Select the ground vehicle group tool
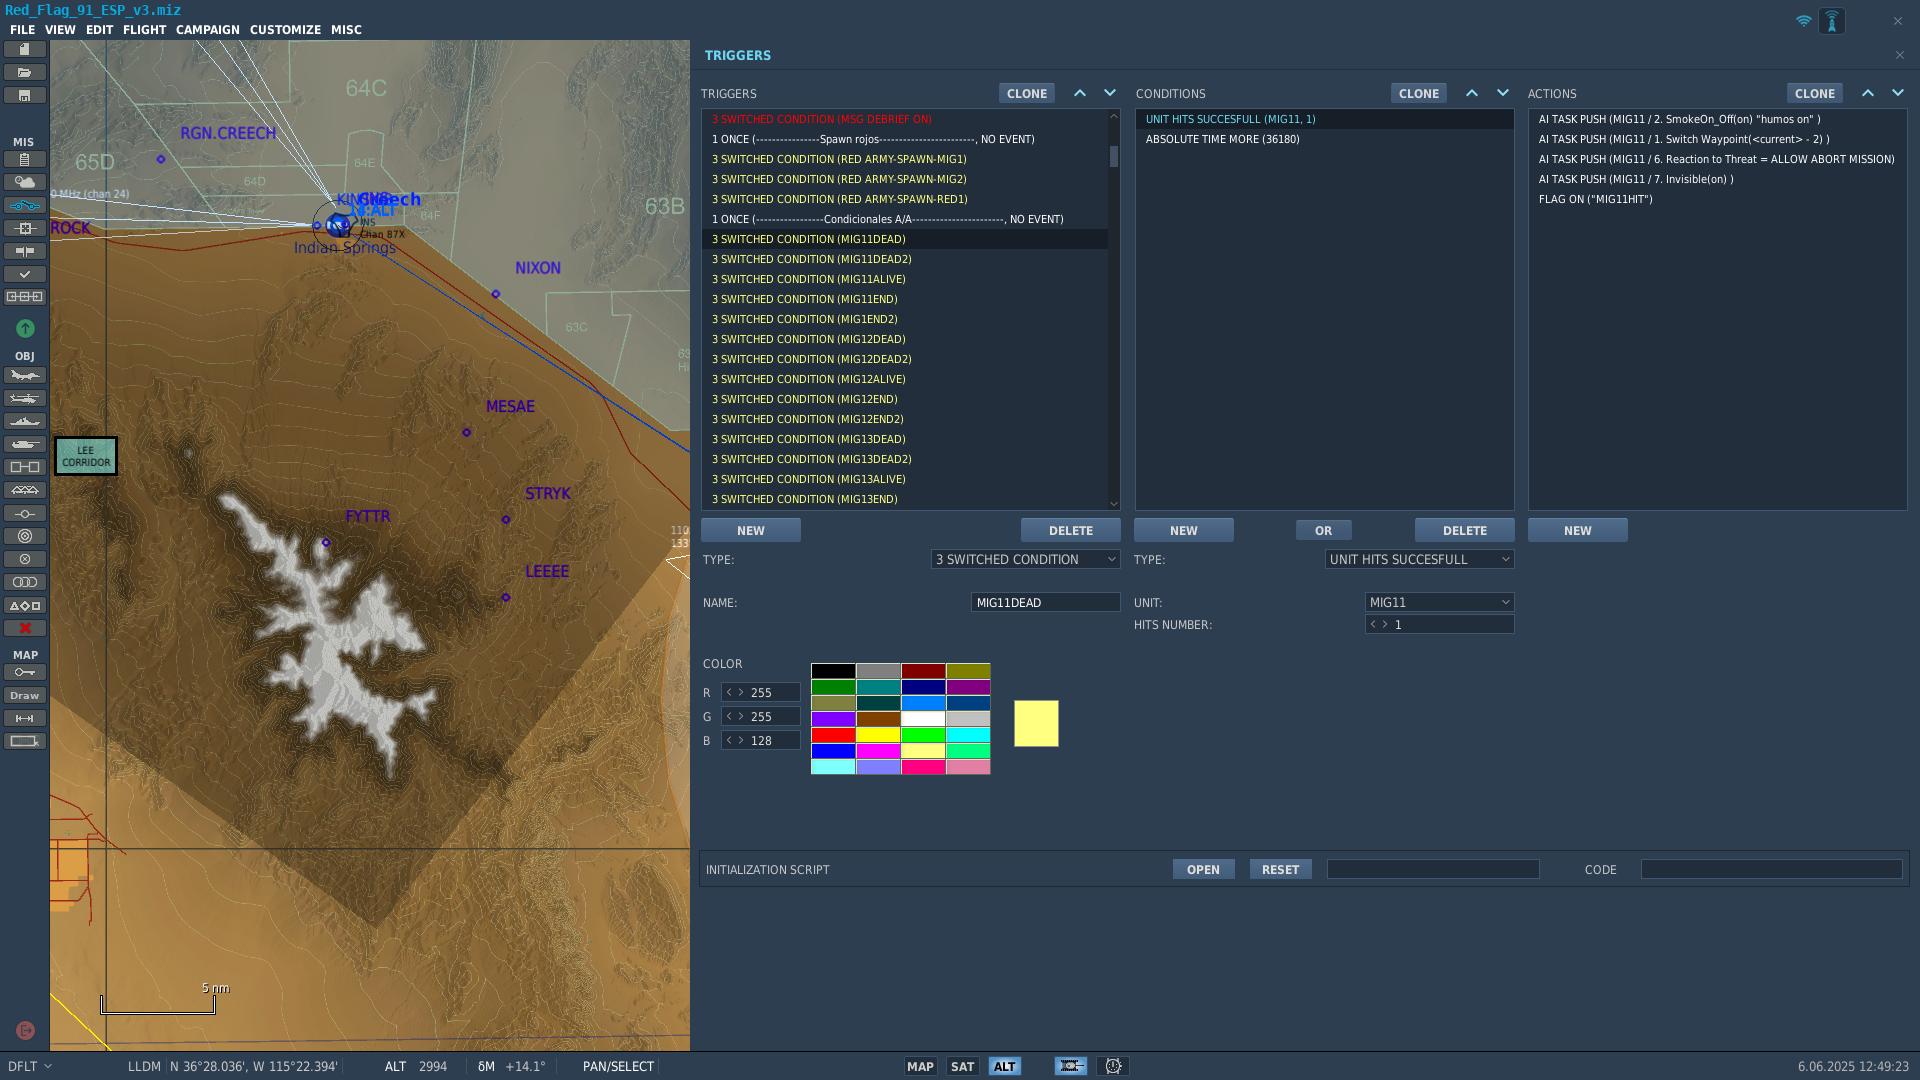Image resolution: width=1920 pixels, height=1080 pixels. [25, 445]
